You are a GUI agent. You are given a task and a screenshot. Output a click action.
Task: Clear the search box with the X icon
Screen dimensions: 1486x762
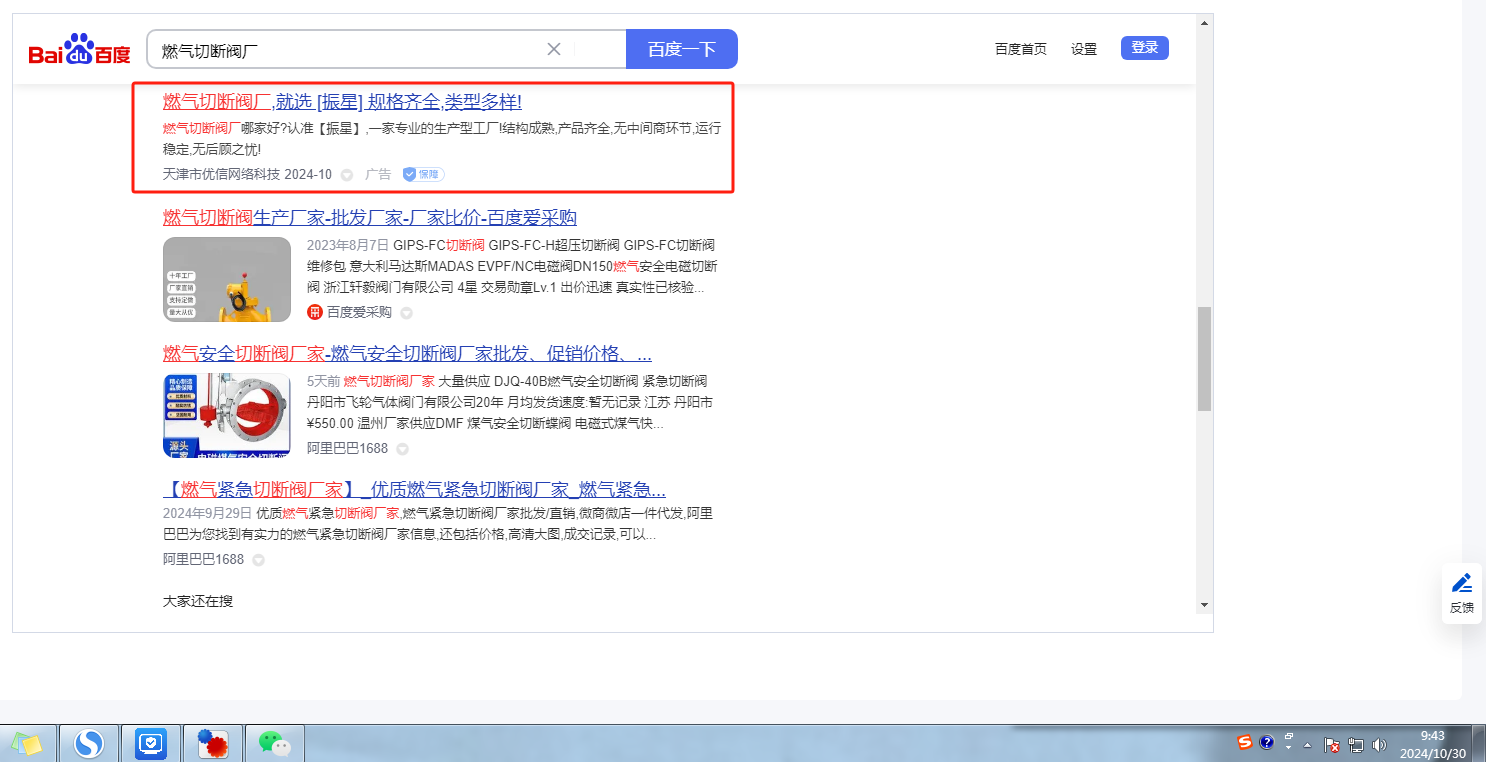[x=554, y=49]
